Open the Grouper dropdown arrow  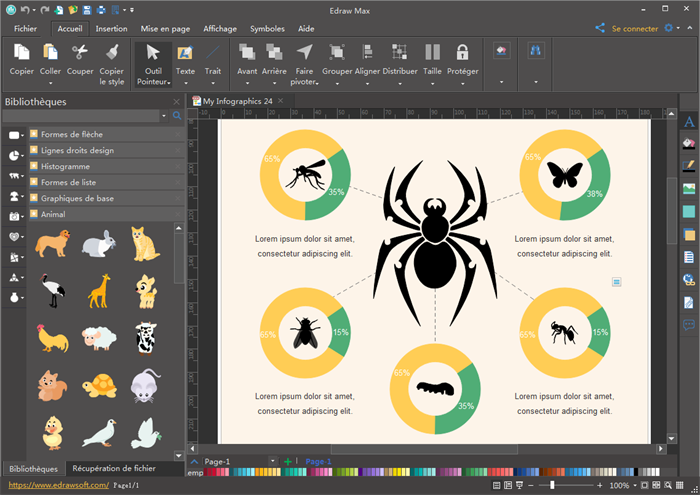[337, 83]
